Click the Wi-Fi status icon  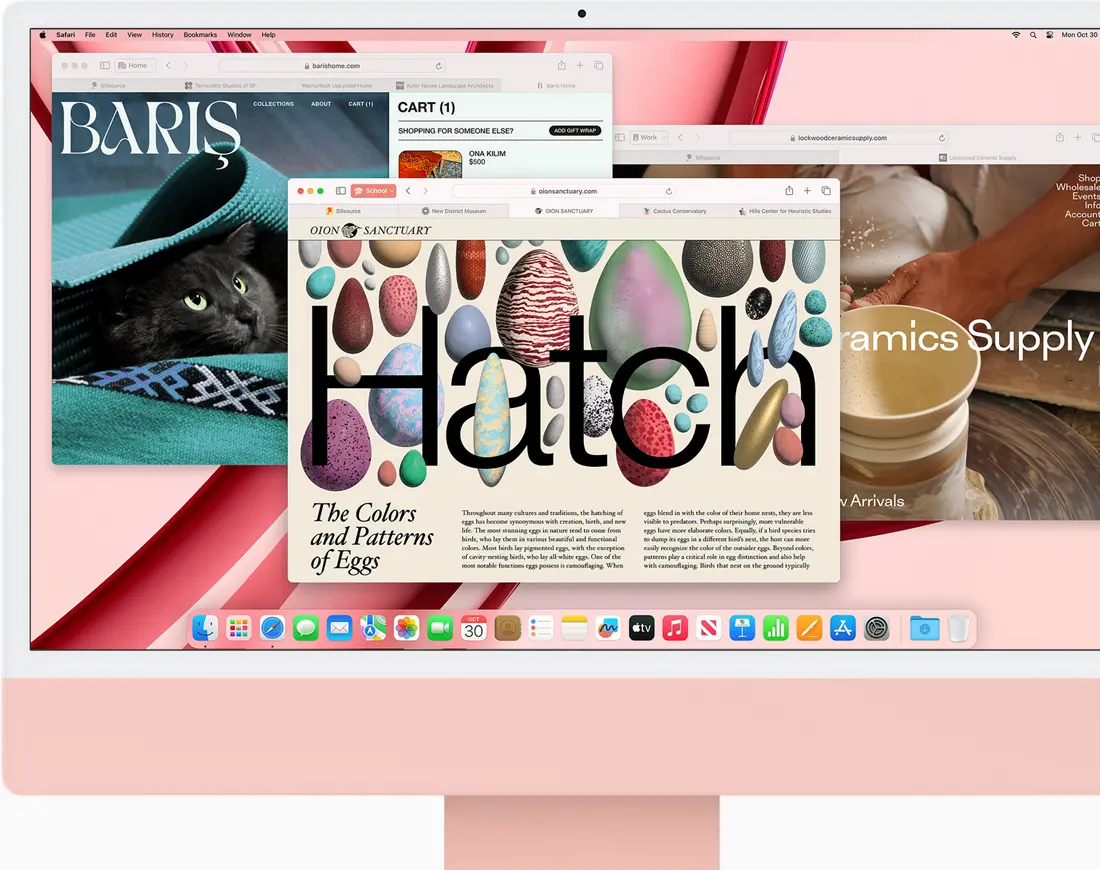[x=1016, y=34]
